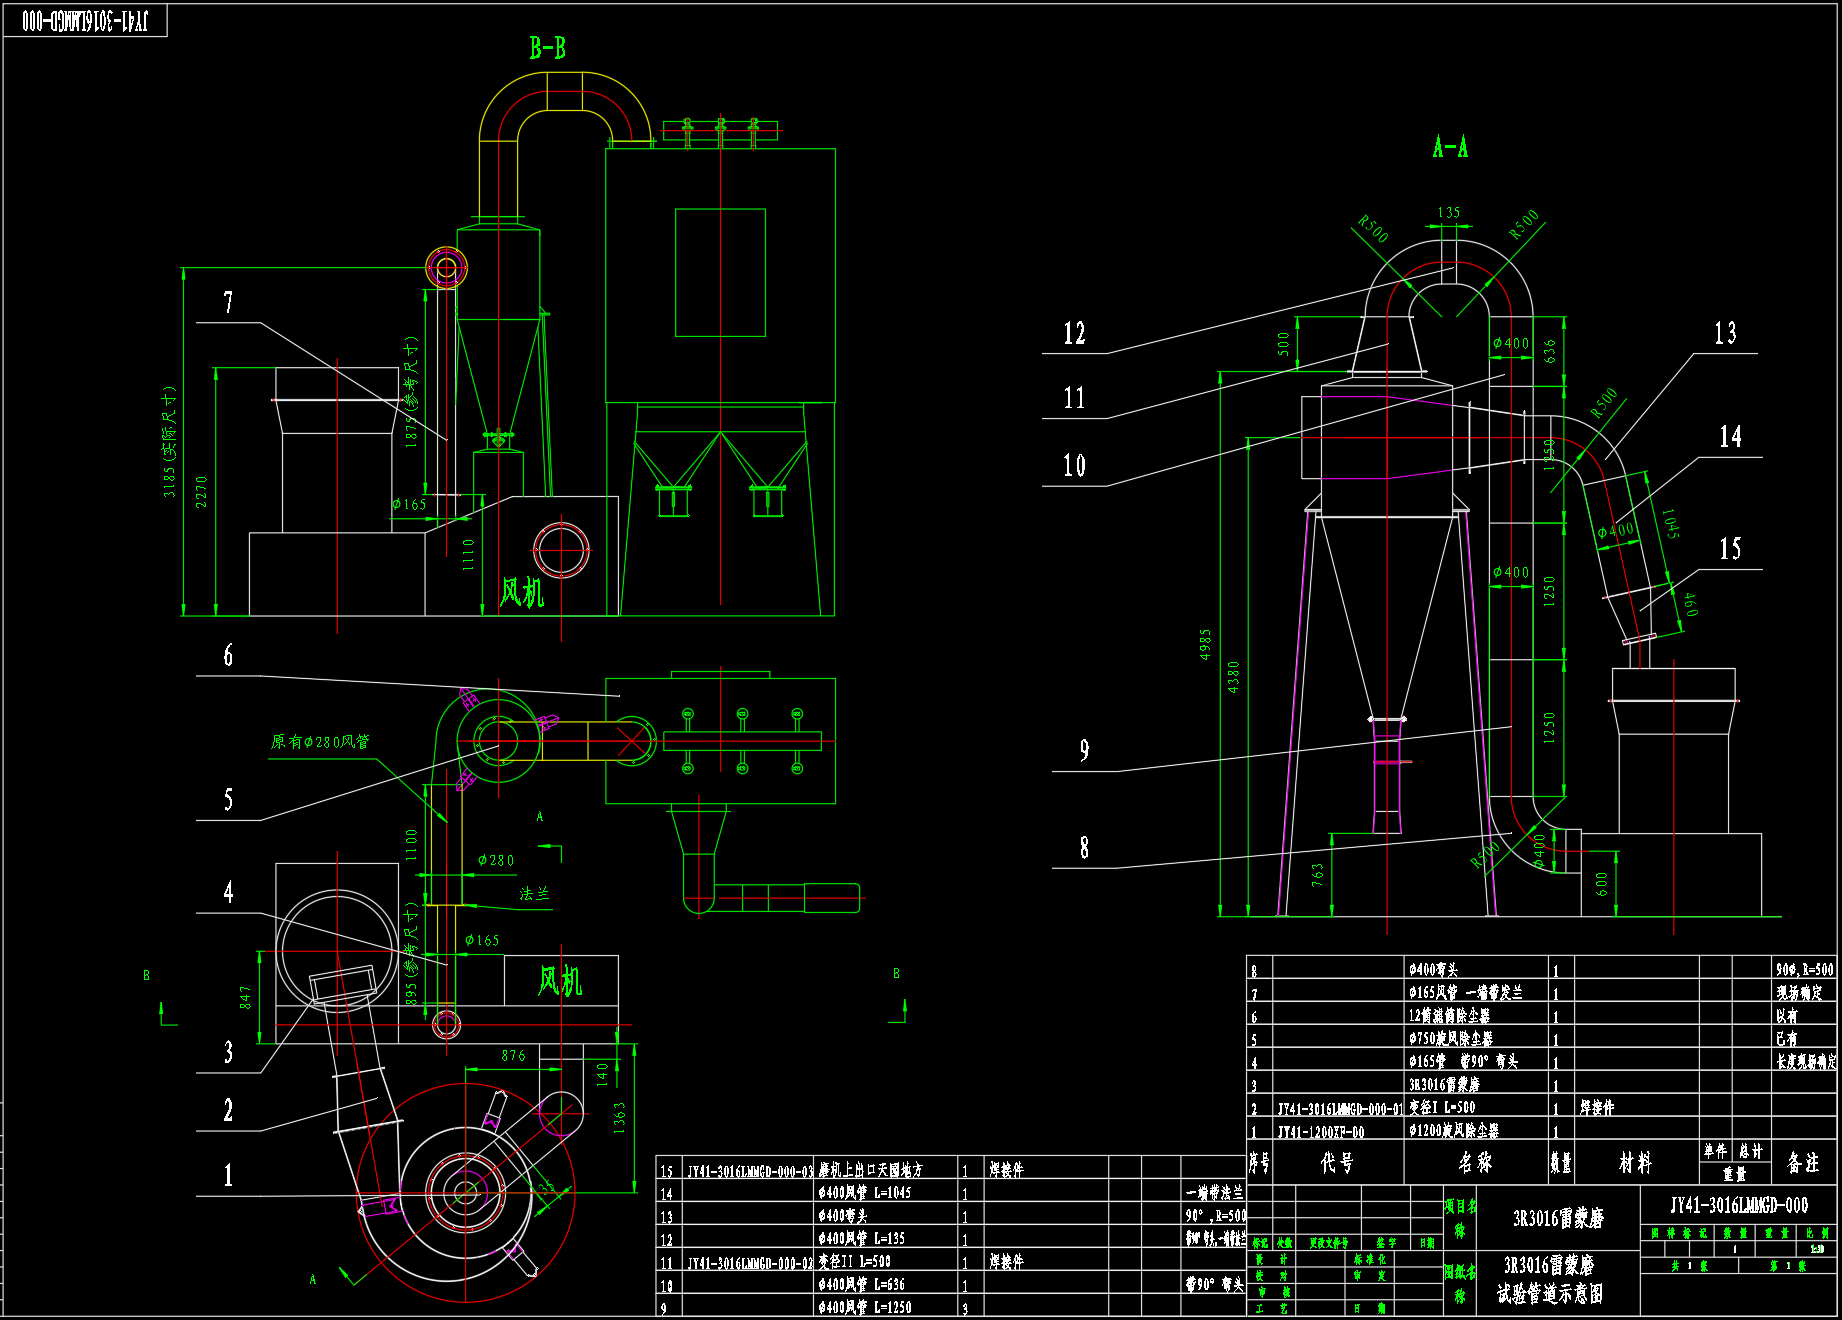Select the B-B section view title
The height and width of the screenshot is (1320, 1842).
click(546, 45)
